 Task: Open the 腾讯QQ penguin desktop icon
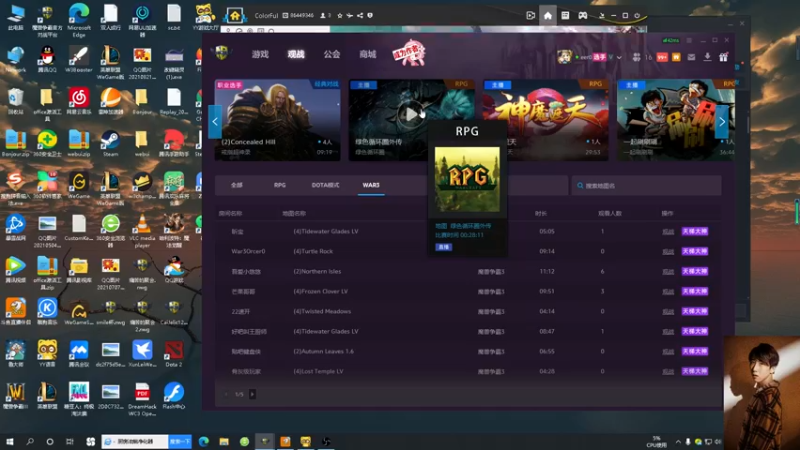click(x=47, y=59)
